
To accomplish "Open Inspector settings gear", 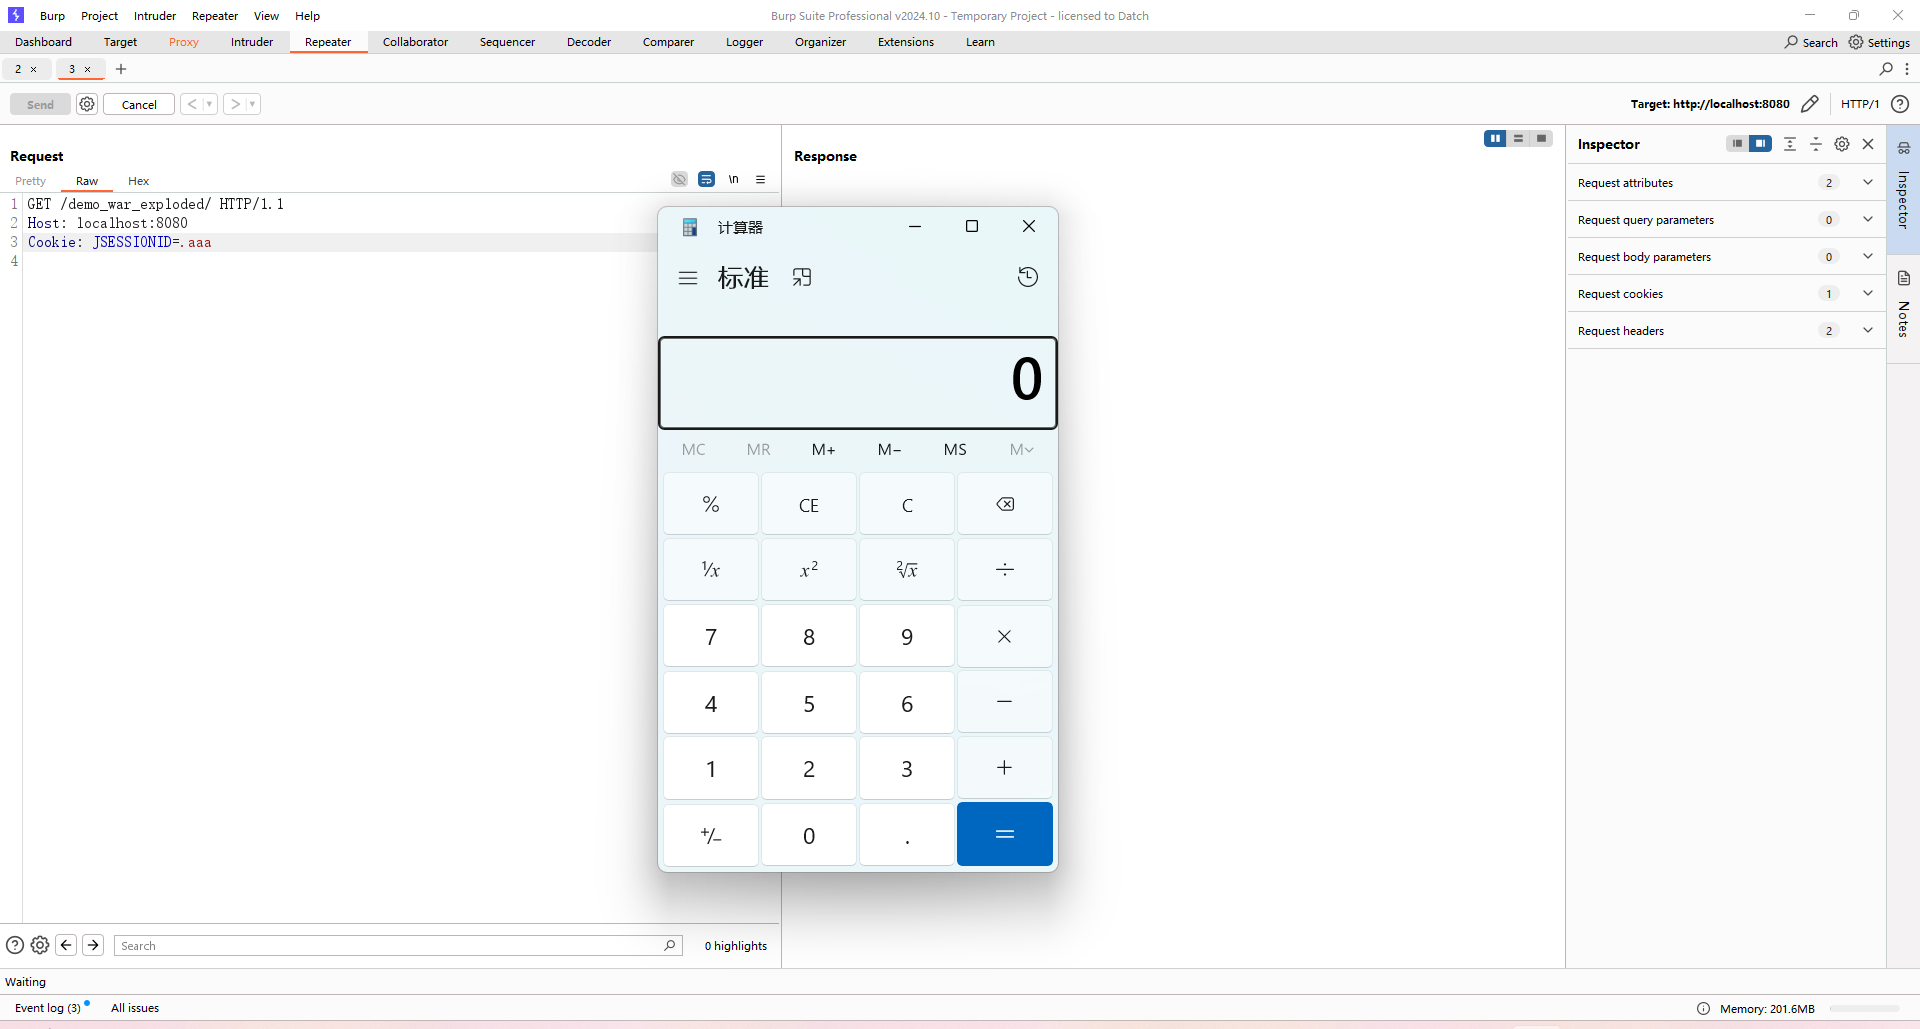I will [x=1841, y=144].
